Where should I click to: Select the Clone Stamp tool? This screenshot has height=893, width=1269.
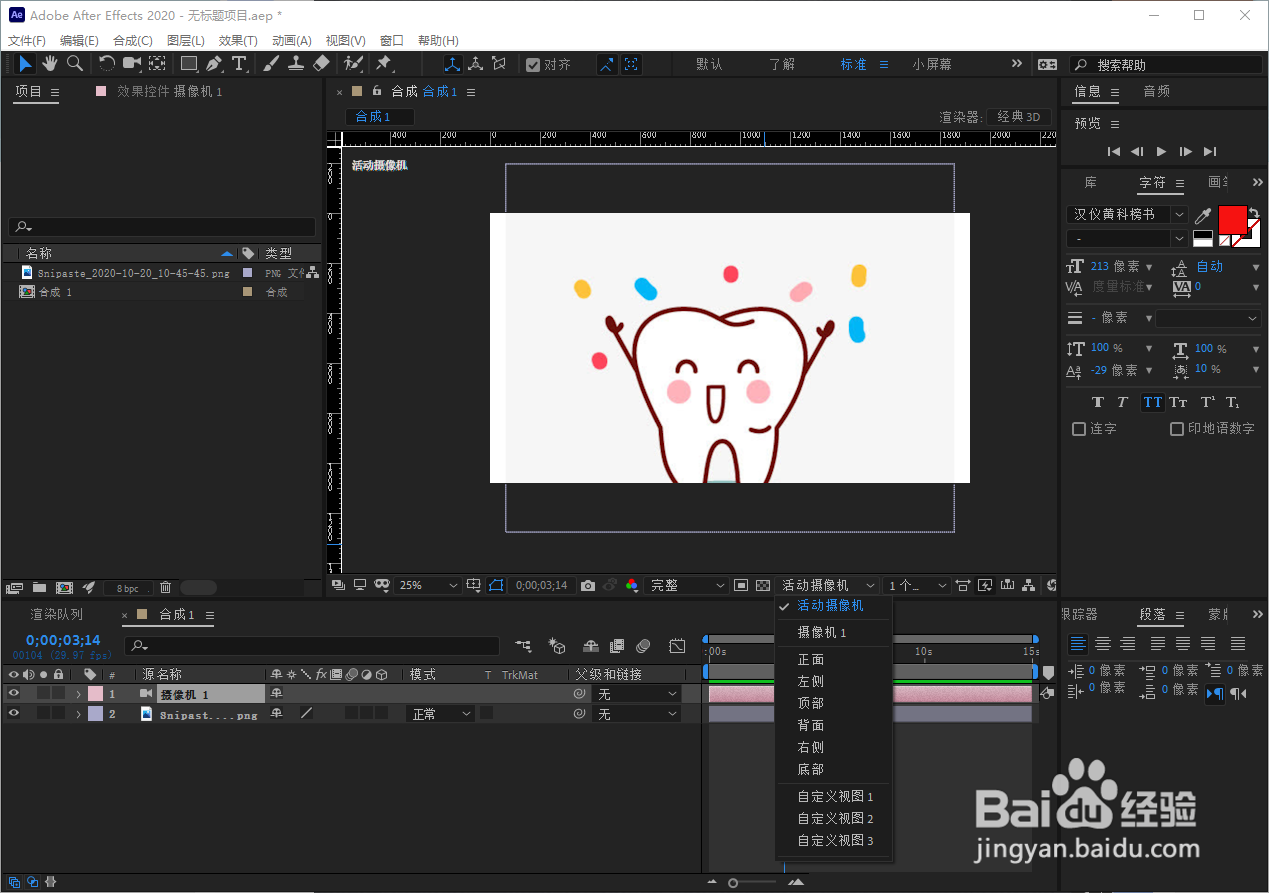click(x=296, y=64)
